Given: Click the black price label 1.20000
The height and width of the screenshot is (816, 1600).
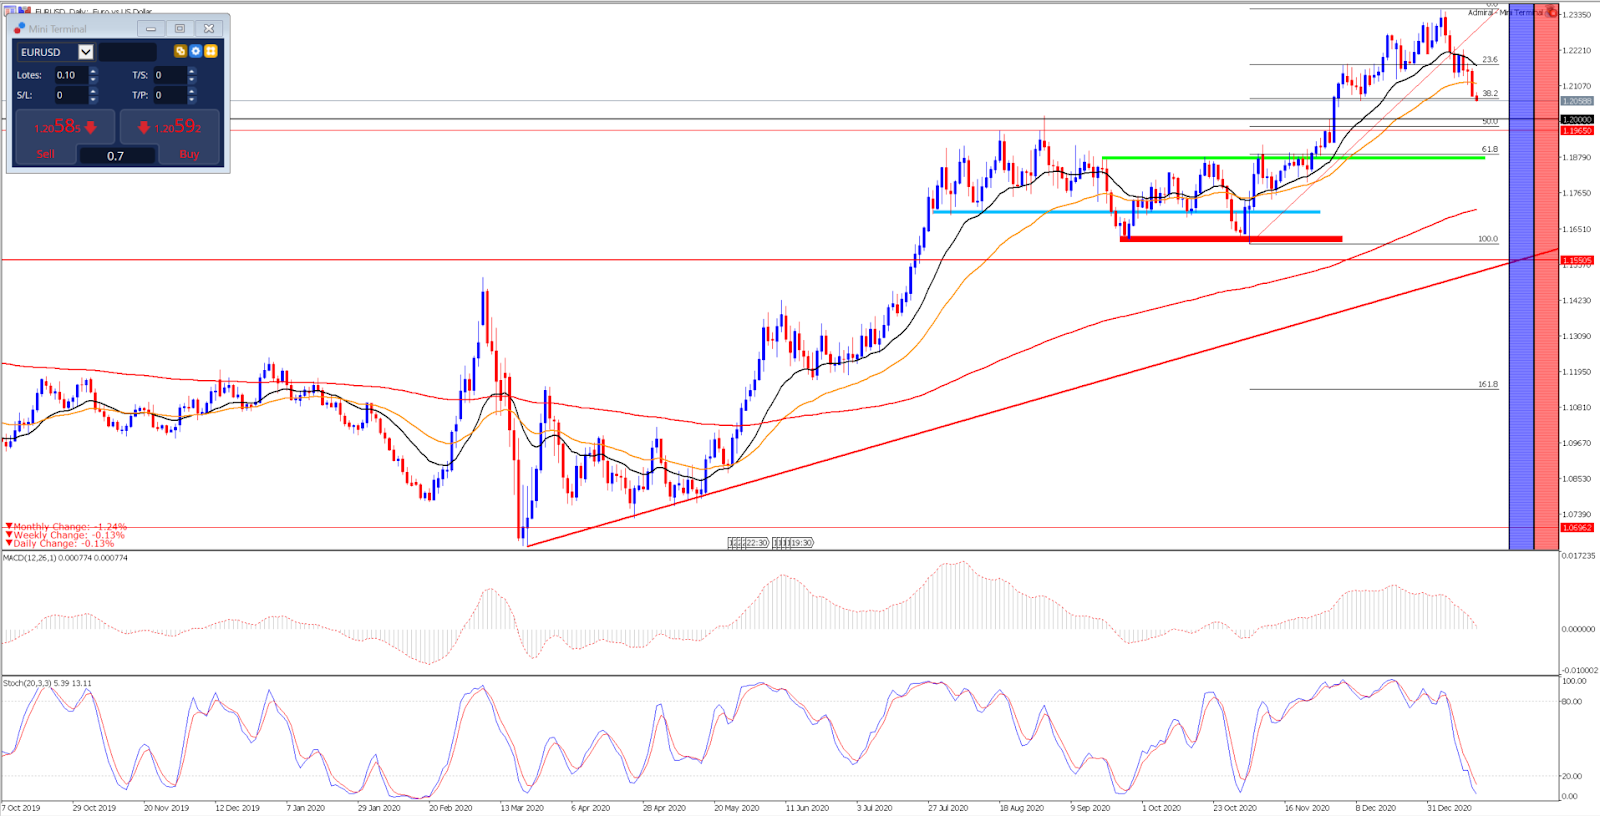Looking at the screenshot, I should (x=1577, y=120).
